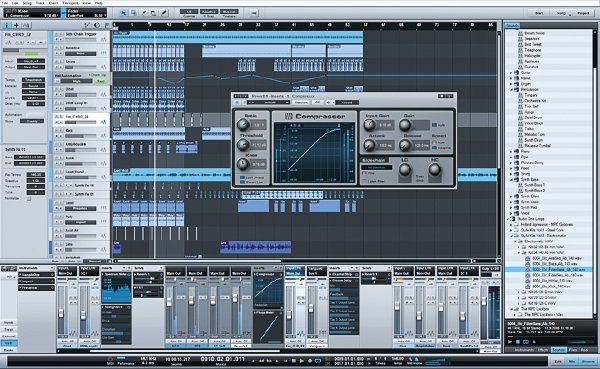Toggle Stereo Link checkbox in the Compressor

(x=242, y=182)
